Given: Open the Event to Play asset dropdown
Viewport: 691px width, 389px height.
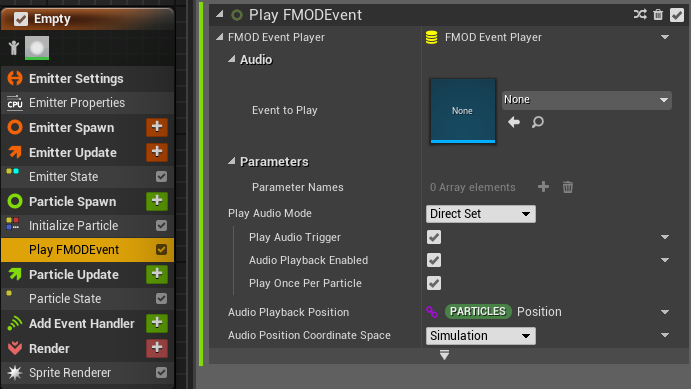Looking at the screenshot, I should 587,100.
